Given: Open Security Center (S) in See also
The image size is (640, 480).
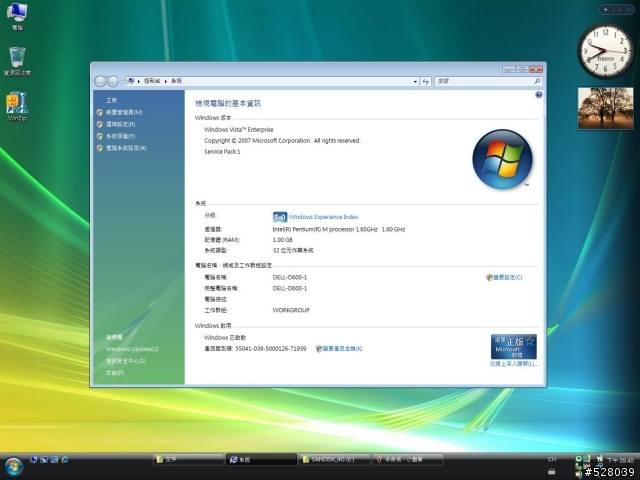Looking at the screenshot, I should point(126,361).
